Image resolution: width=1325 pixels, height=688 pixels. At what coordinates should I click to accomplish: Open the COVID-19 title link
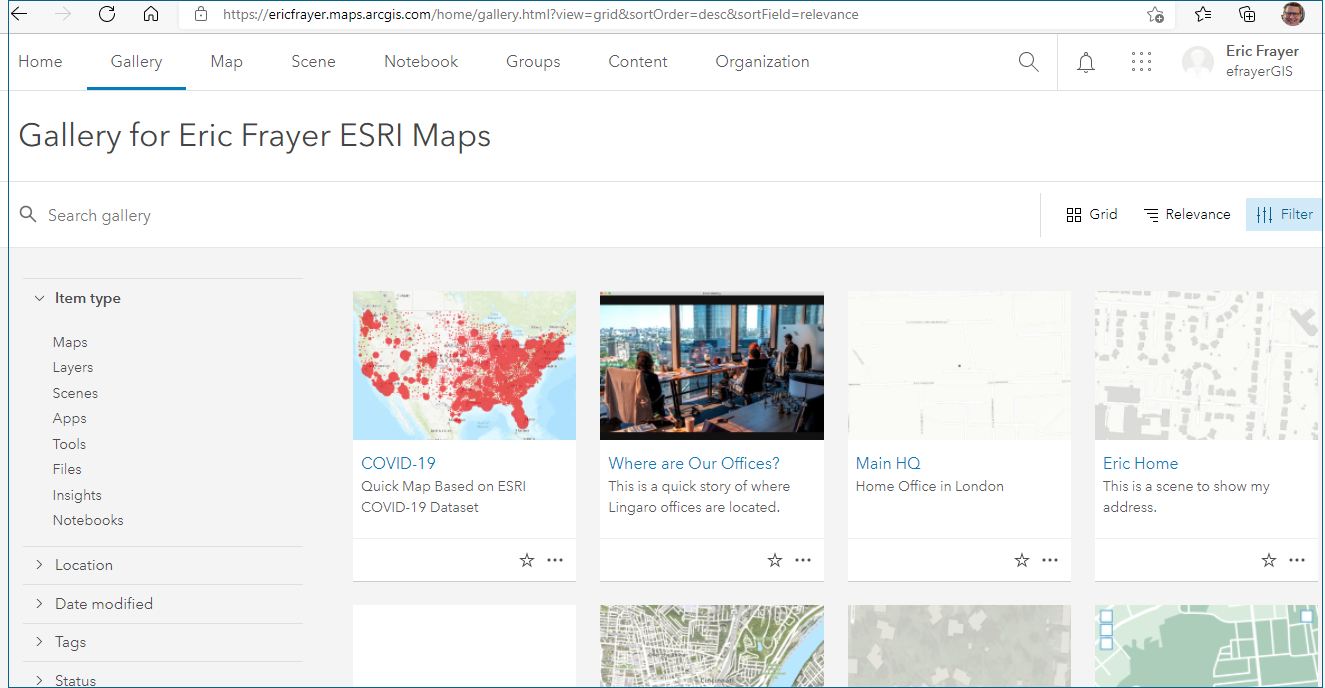[398, 463]
